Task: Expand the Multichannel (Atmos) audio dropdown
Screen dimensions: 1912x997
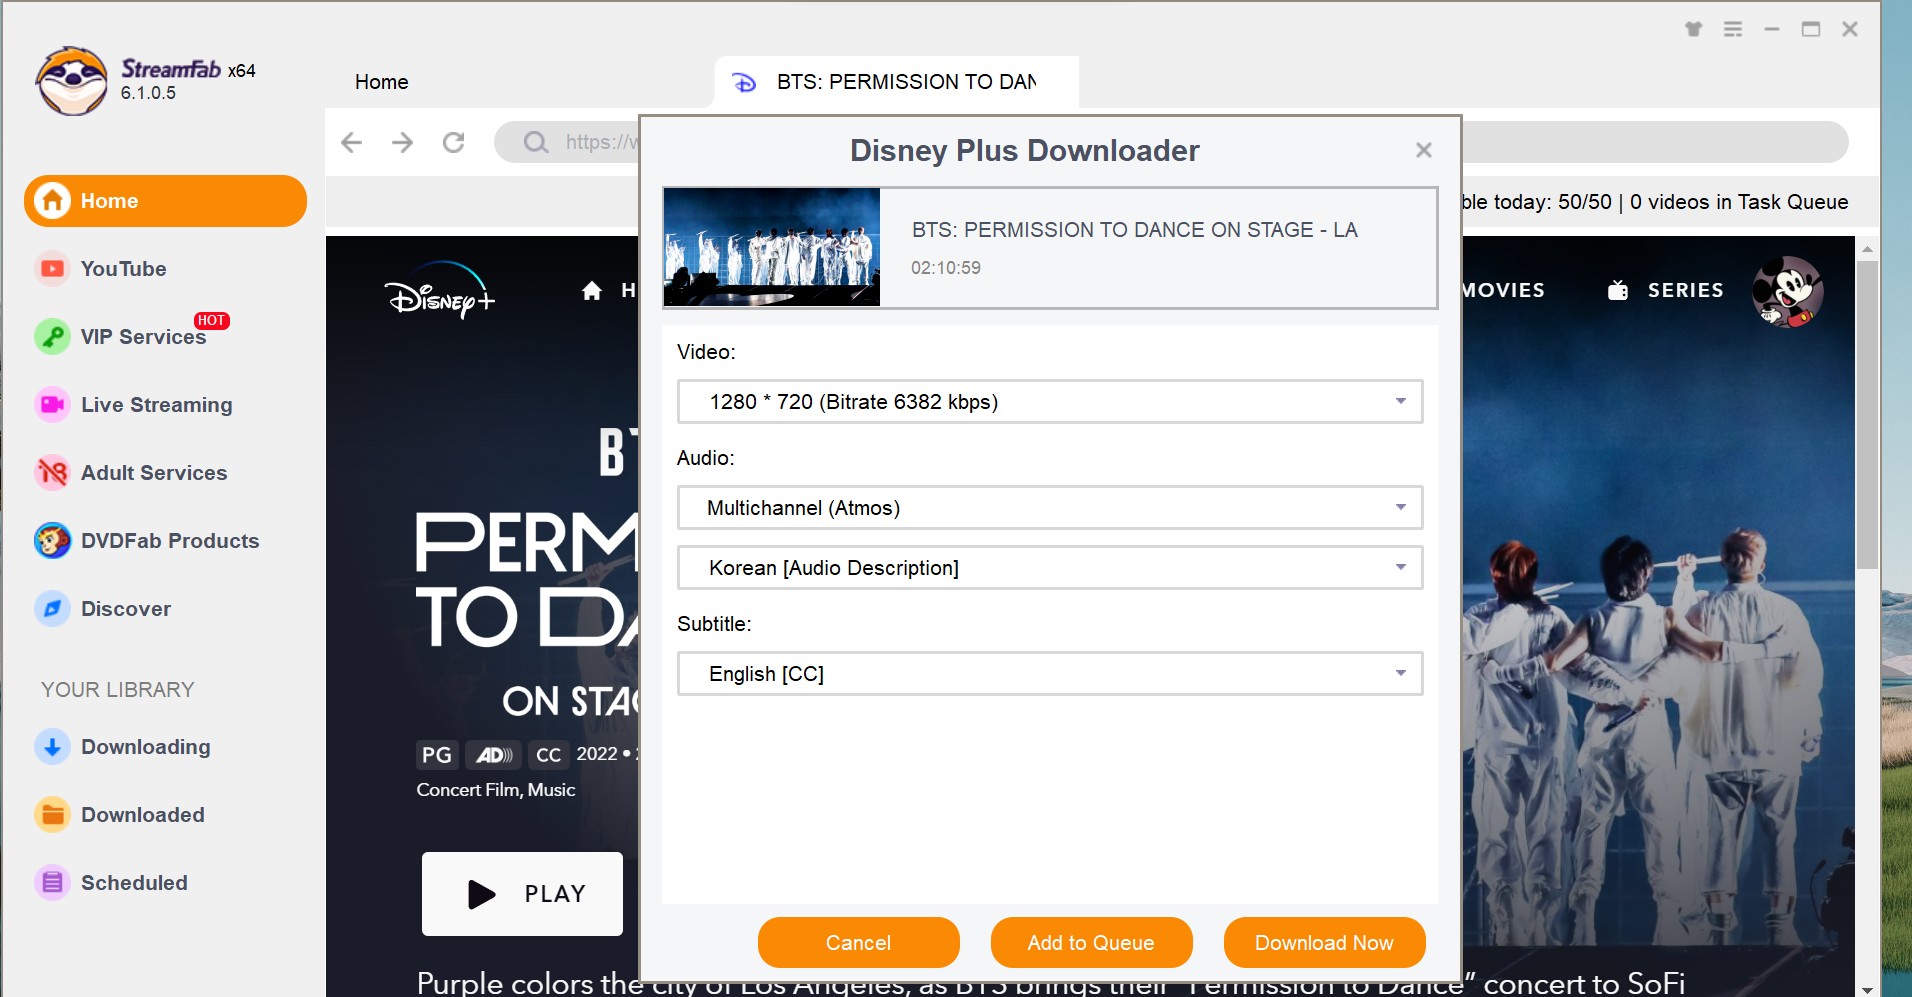Action: click(x=1050, y=508)
